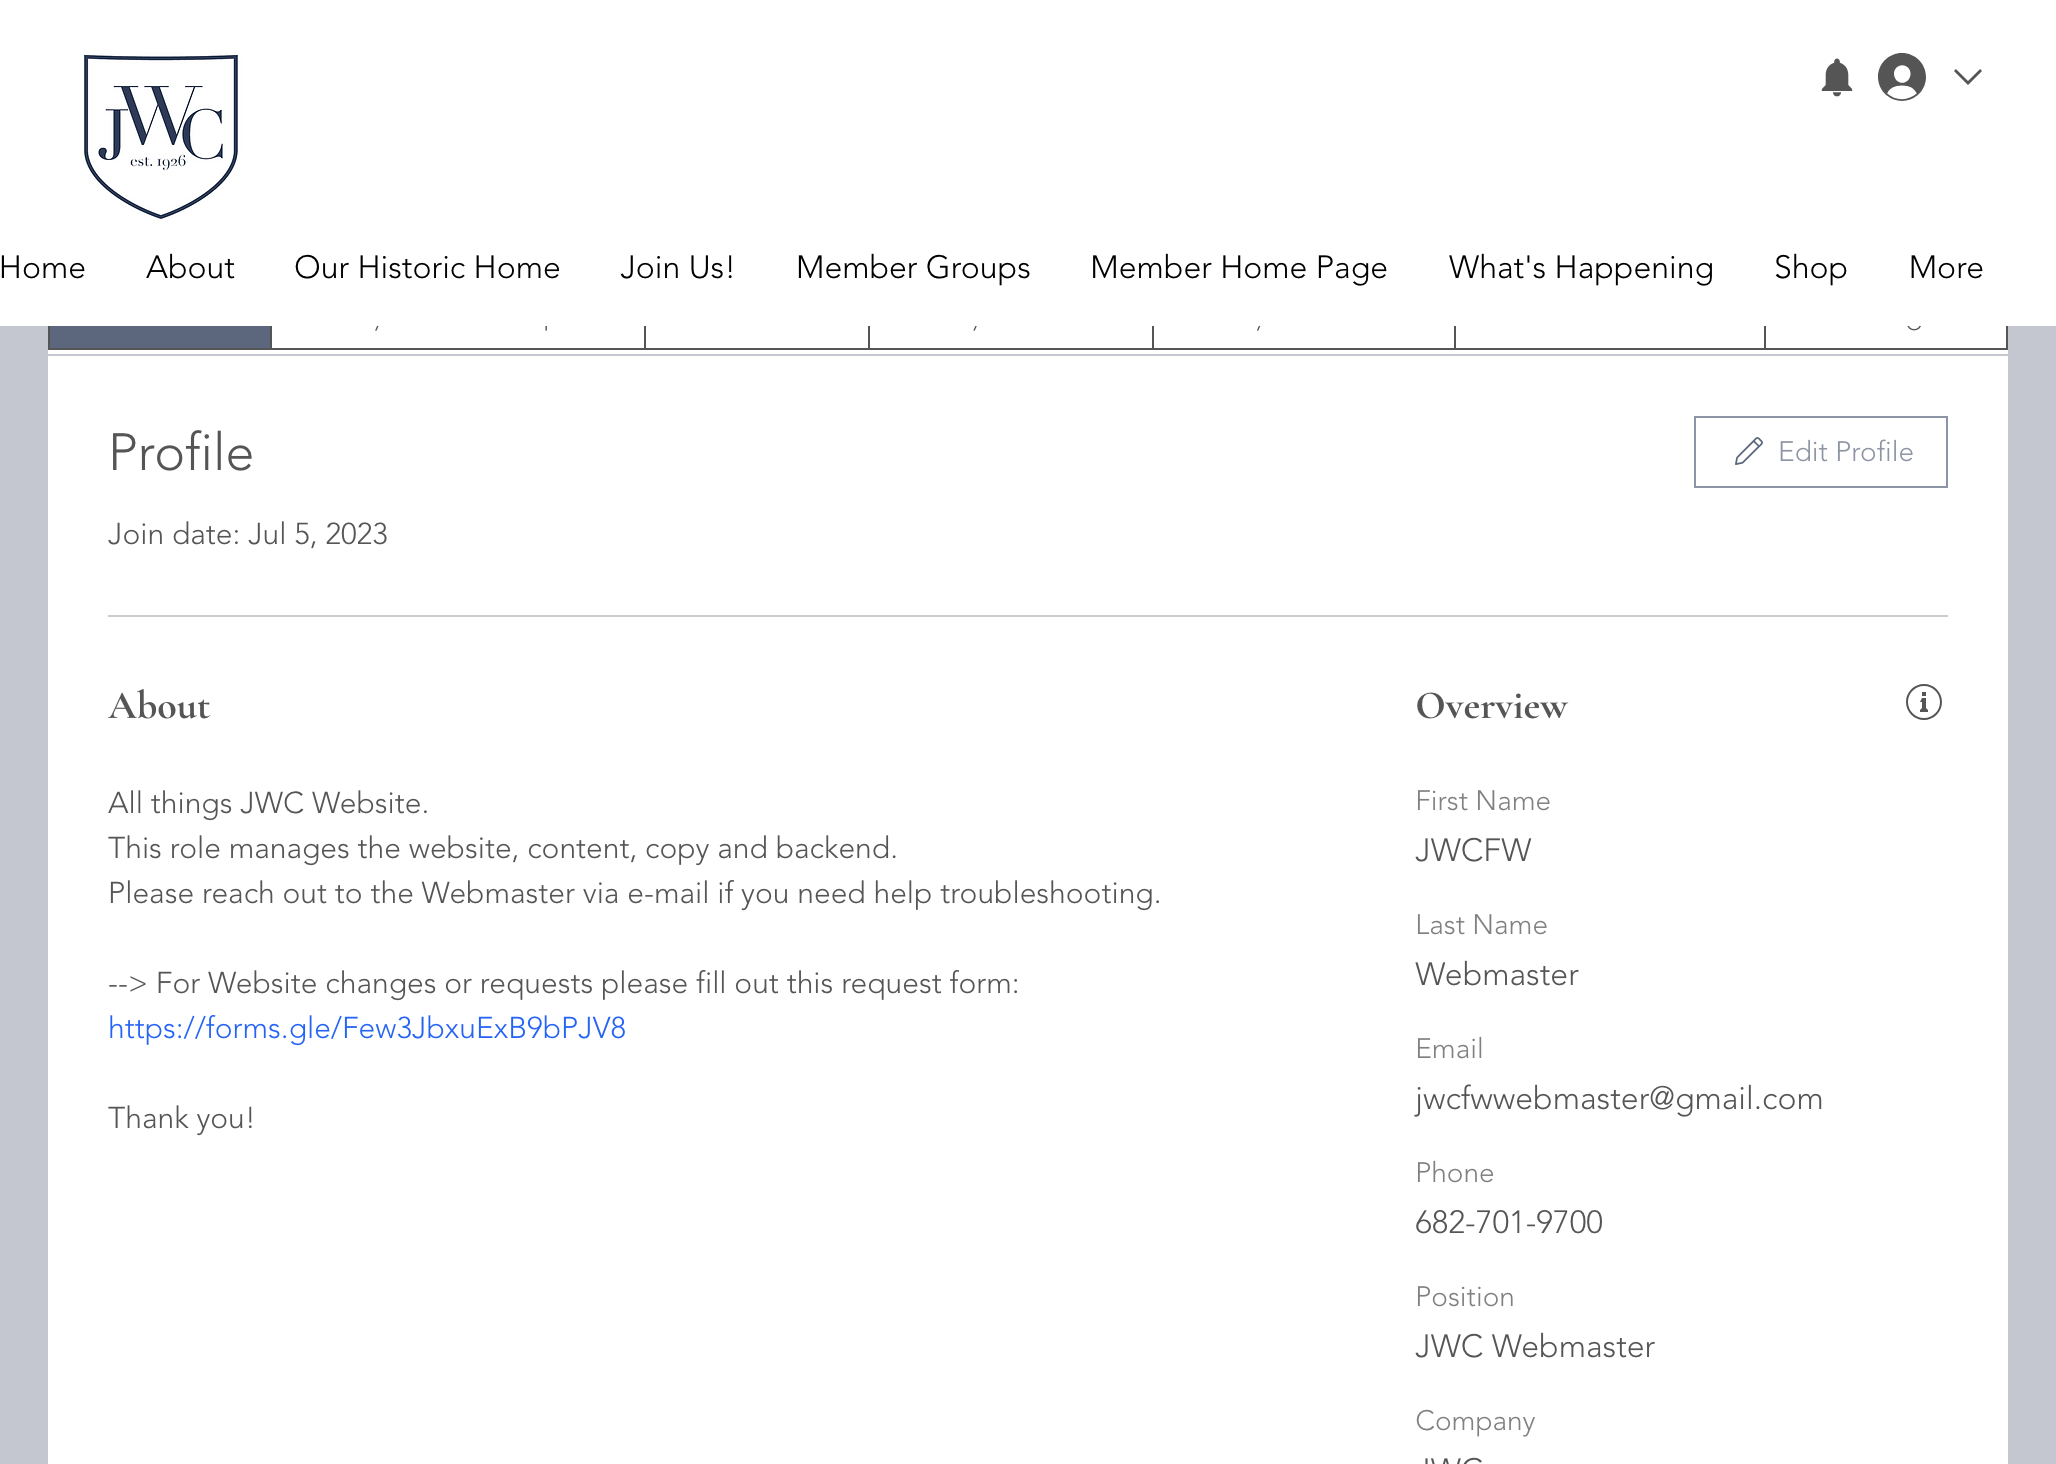This screenshot has width=2056, height=1464.
Task: Open Our Historic Home page
Action: coord(427,268)
